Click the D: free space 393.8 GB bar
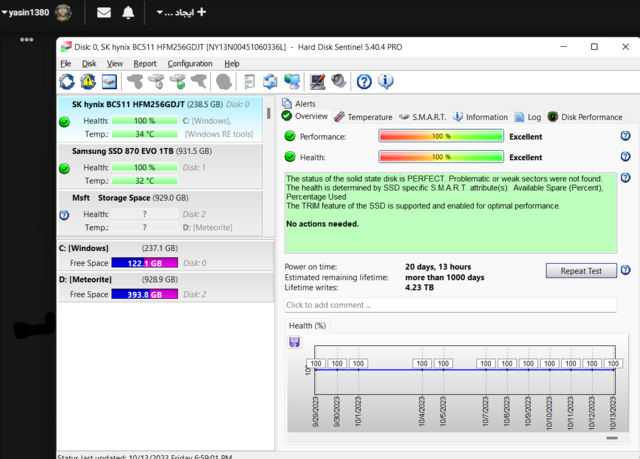 (x=144, y=294)
